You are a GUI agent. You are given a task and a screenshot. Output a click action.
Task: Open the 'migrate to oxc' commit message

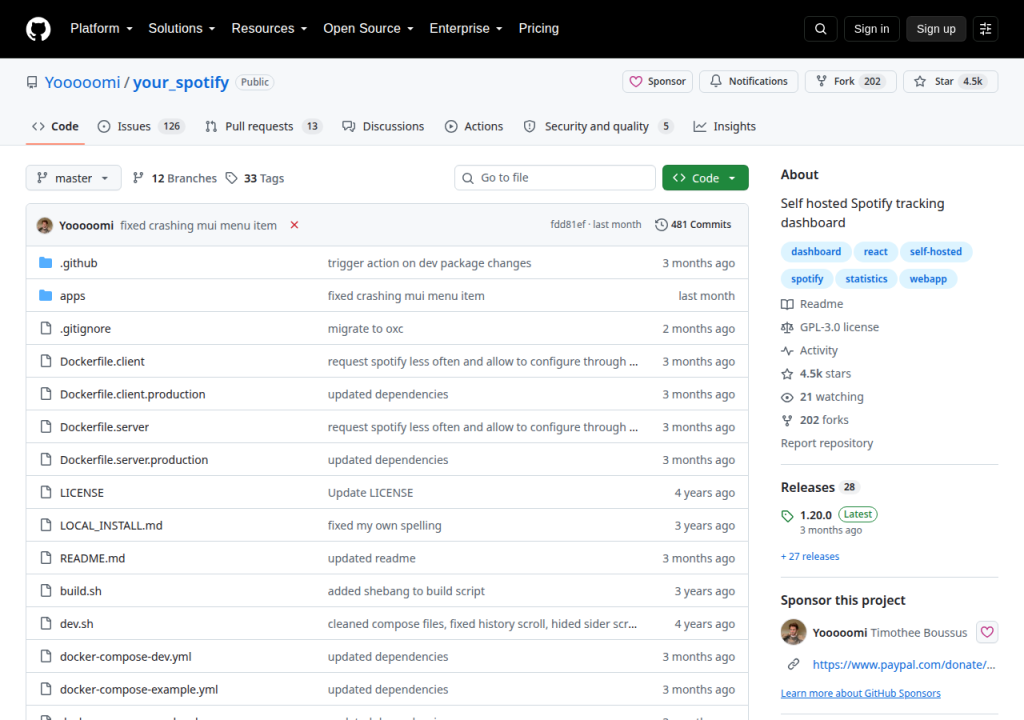coord(366,329)
